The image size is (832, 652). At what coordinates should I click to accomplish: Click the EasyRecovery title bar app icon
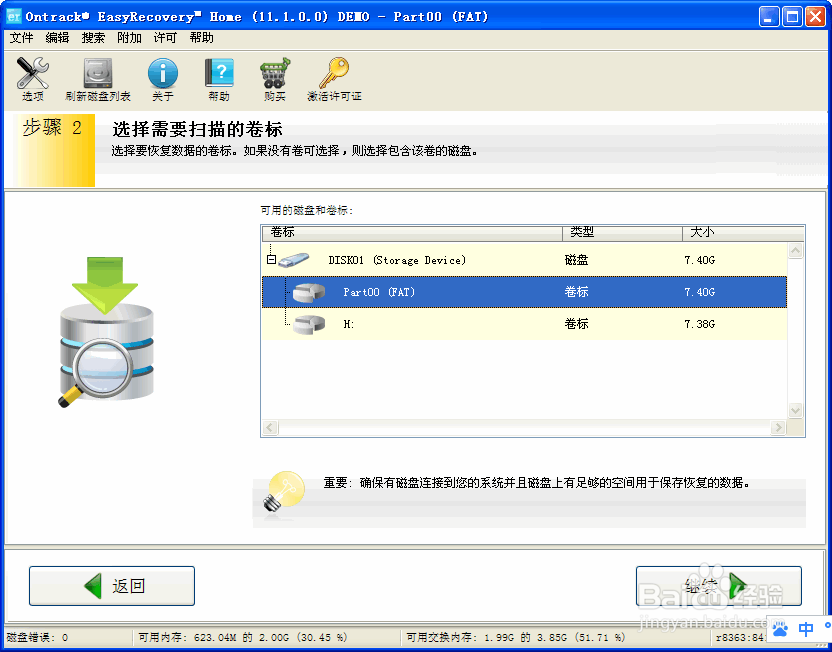pyautogui.click(x=13, y=16)
